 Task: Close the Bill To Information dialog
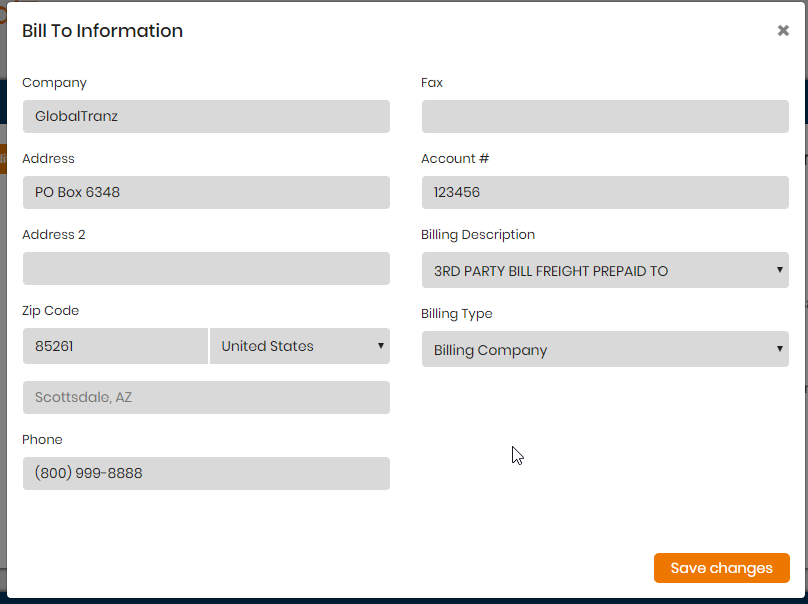pos(783,31)
